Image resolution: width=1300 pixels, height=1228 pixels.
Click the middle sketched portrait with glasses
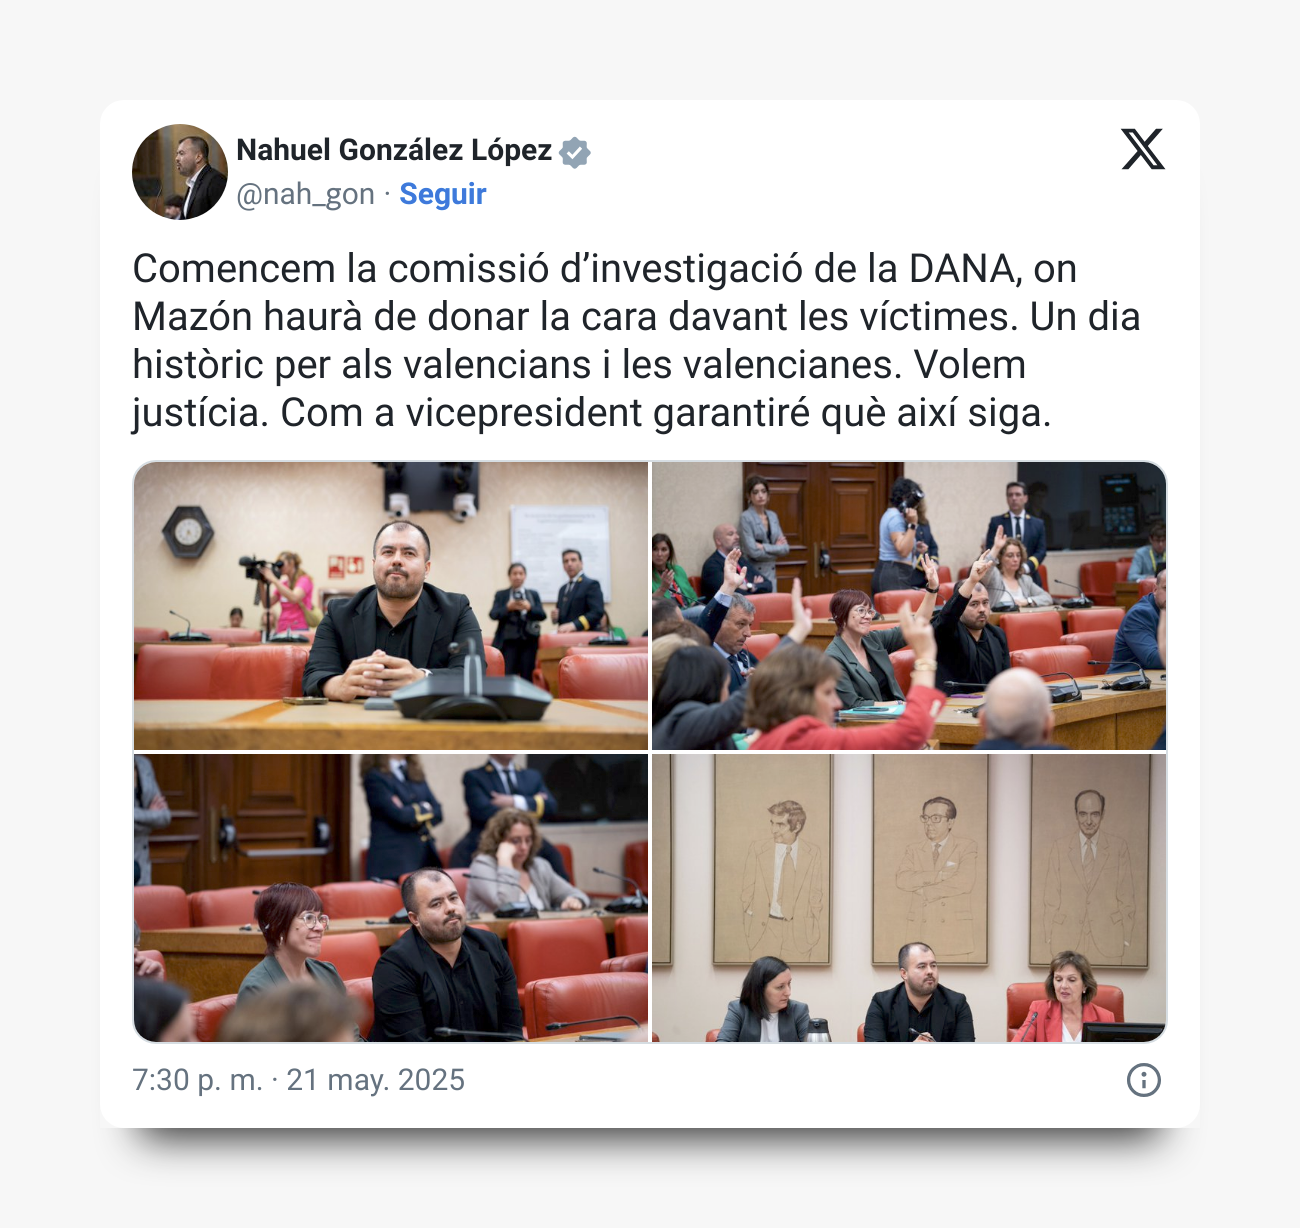(x=930, y=860)
